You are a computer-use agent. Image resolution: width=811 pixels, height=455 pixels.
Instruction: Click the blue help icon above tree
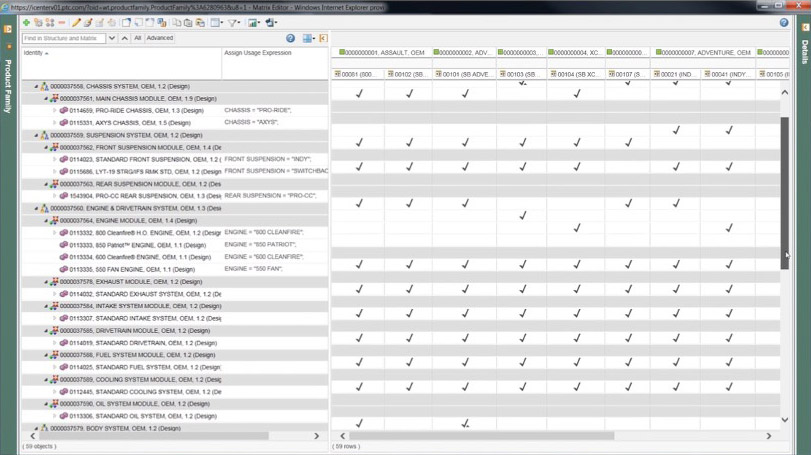[290, 38]
